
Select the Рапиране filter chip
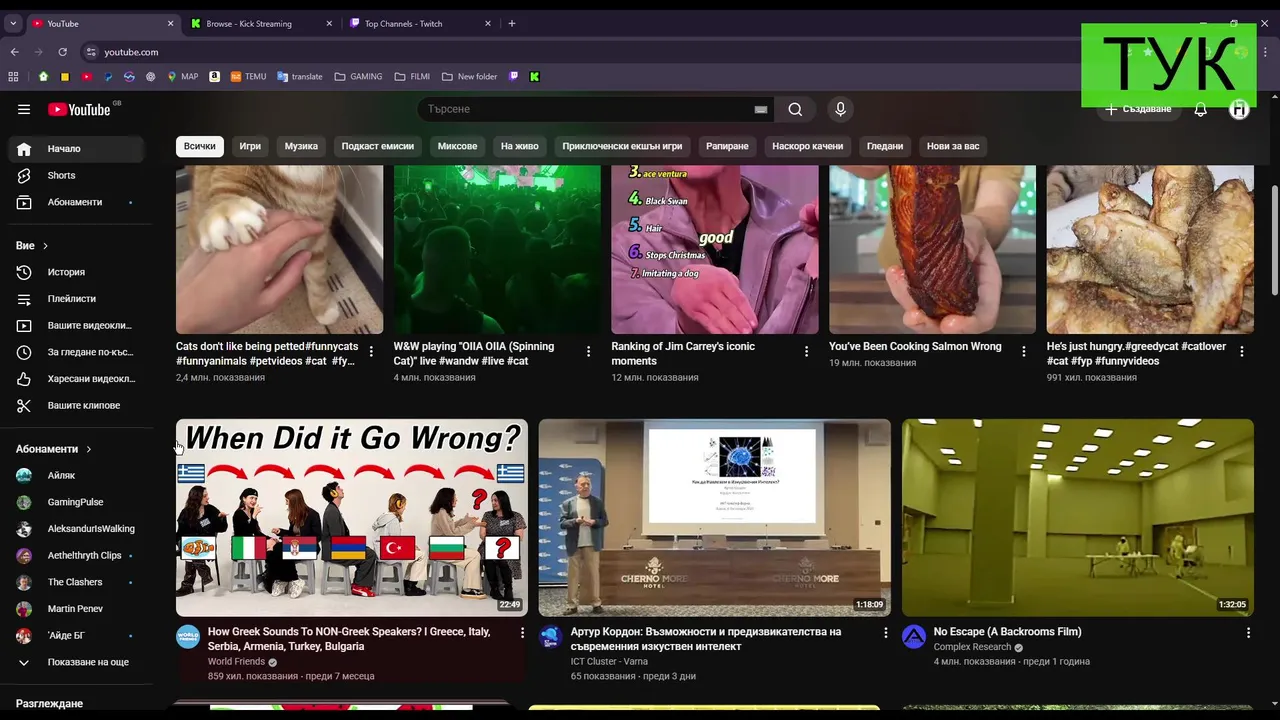(727, 146)
